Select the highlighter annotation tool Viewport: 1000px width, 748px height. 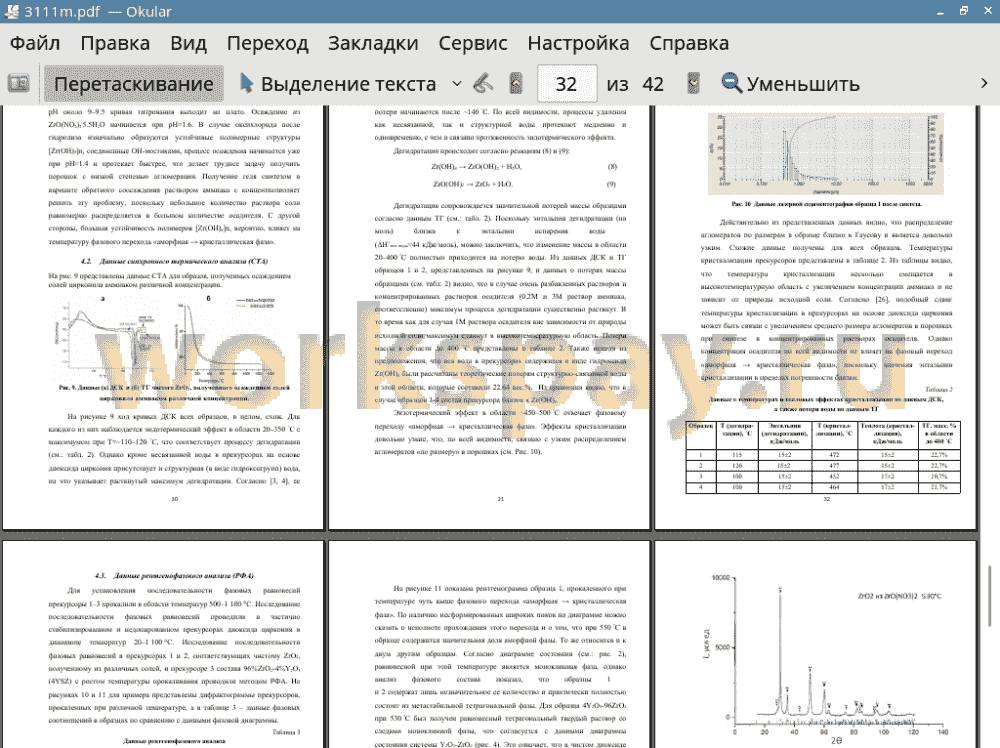point(483,84)
